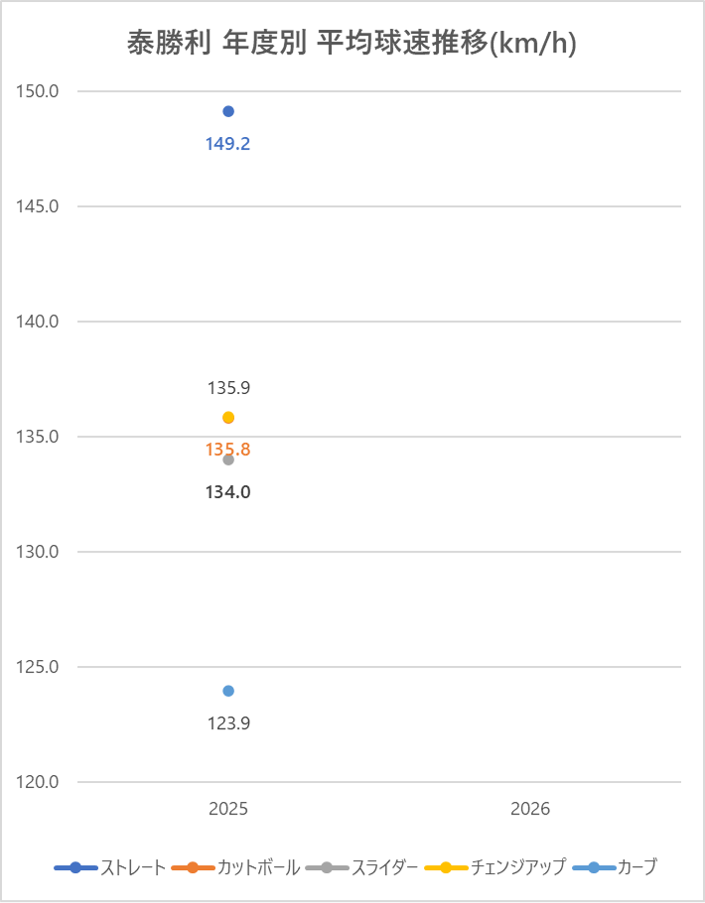Select the 135.9 data label
Viewport: 705px width, 903px height.
(x=228, y=388)
